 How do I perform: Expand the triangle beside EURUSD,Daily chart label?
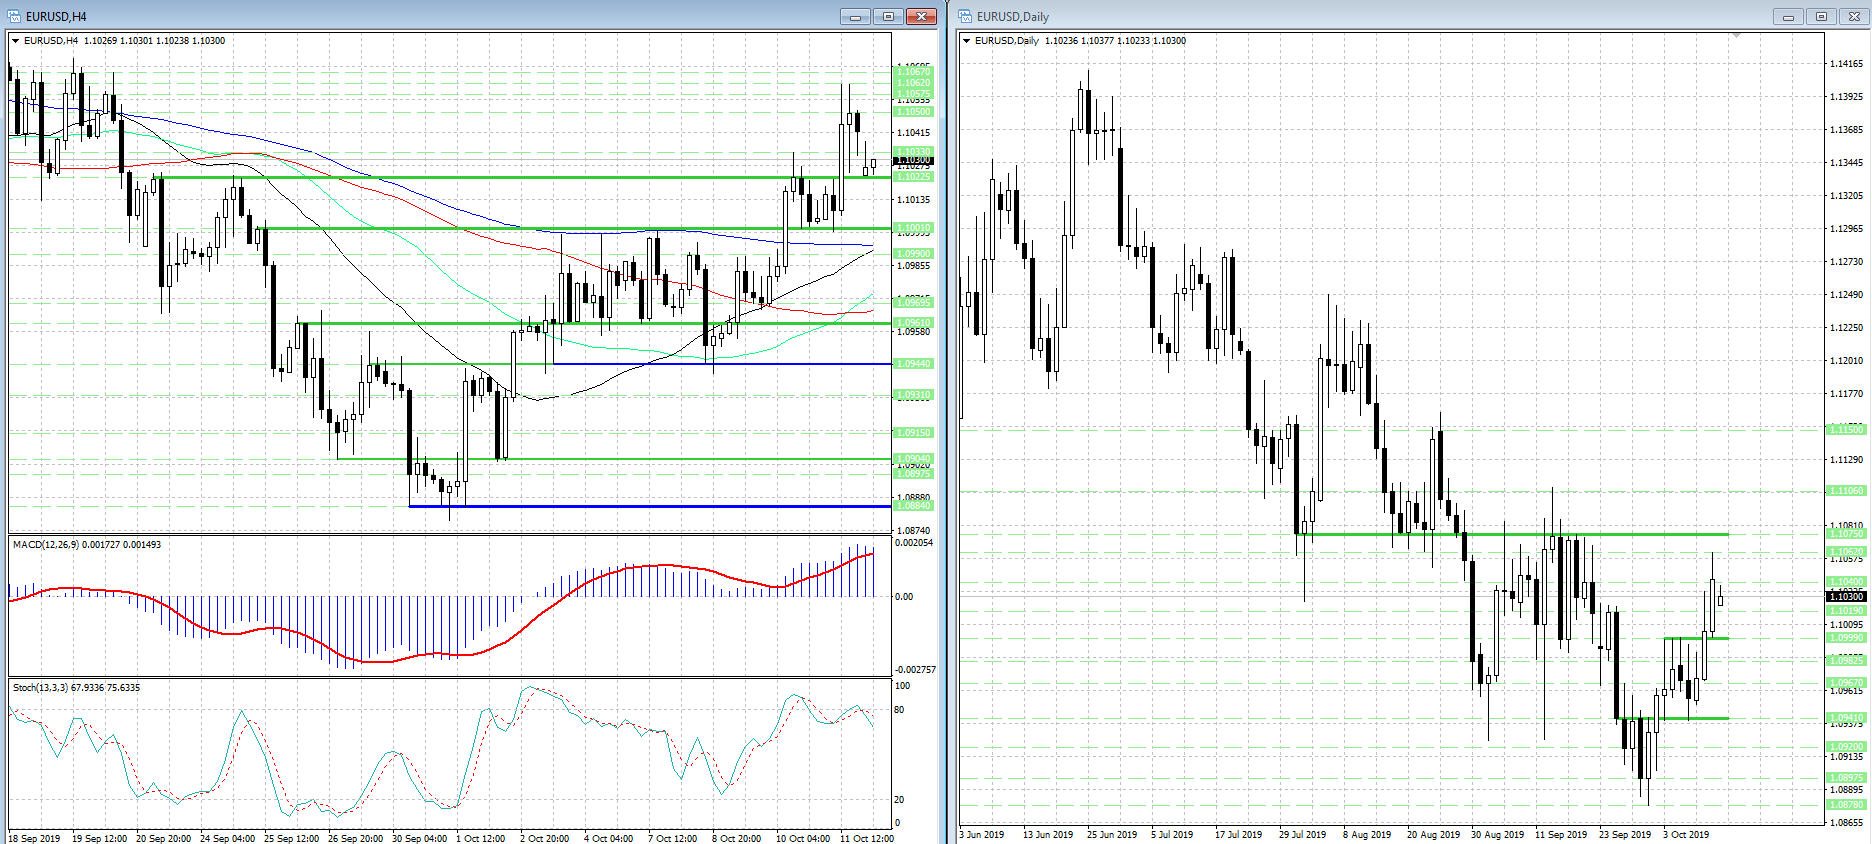[x=966, y=41]
